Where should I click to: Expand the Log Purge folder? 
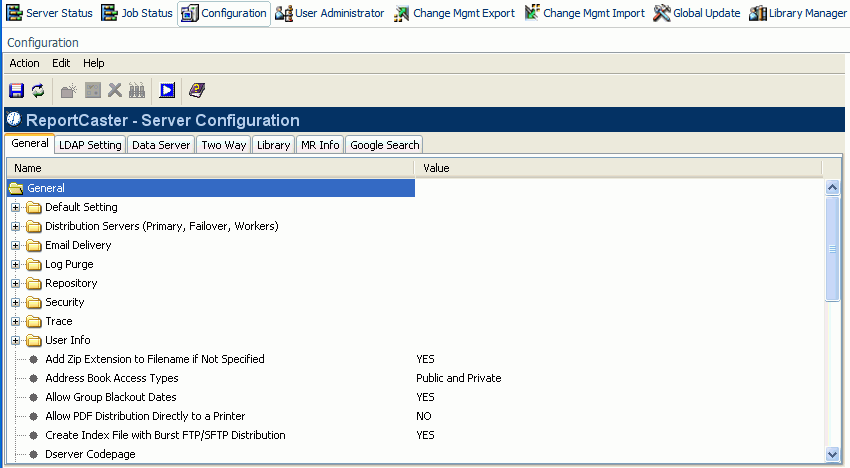(x=16, y=264)
